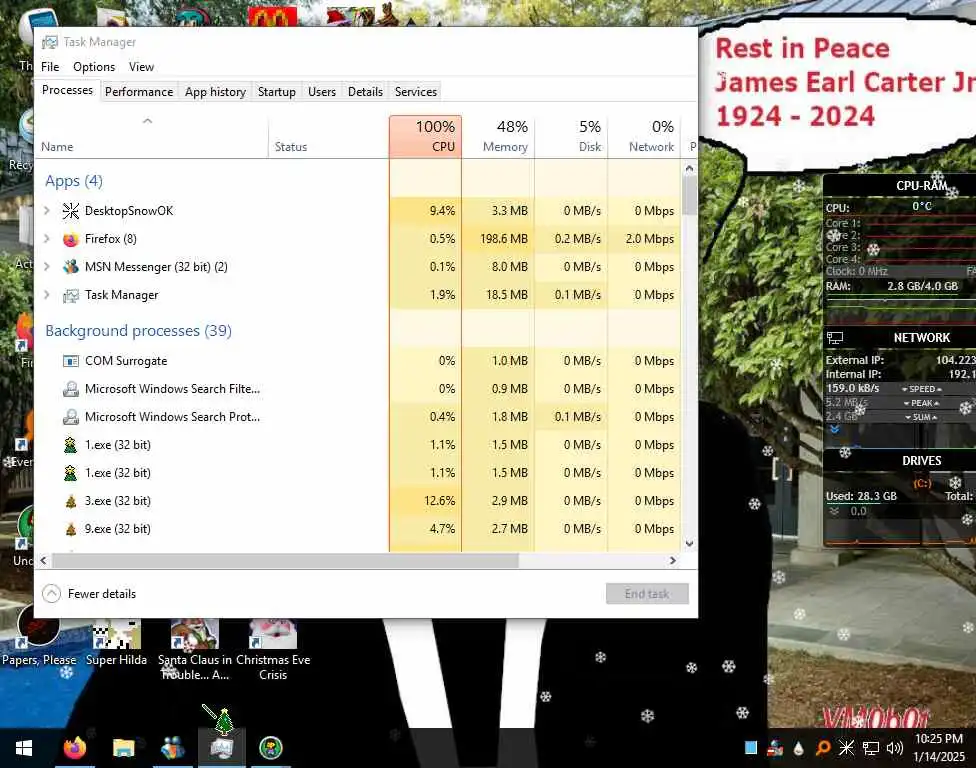Toggle PEAK arrows in Network gadget

pos(921,403)
